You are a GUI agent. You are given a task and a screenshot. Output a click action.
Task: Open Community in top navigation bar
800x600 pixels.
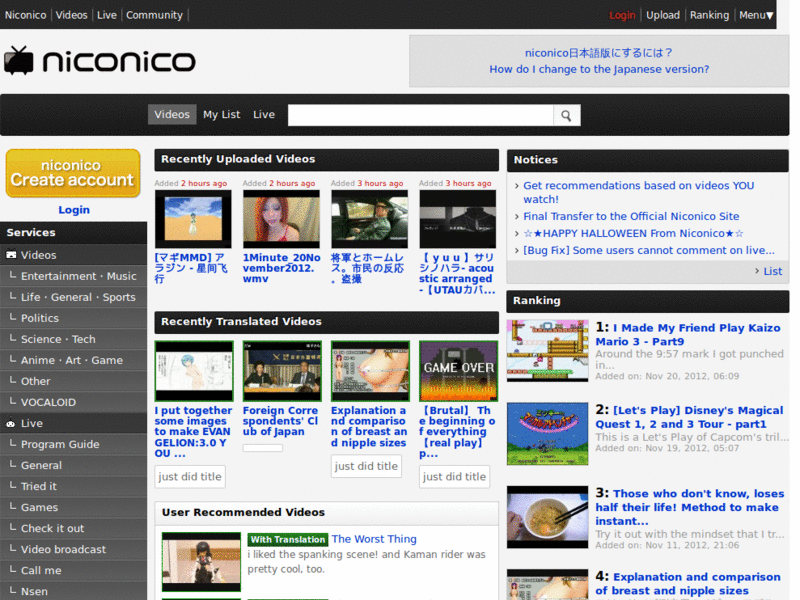[x=154, y=15]
